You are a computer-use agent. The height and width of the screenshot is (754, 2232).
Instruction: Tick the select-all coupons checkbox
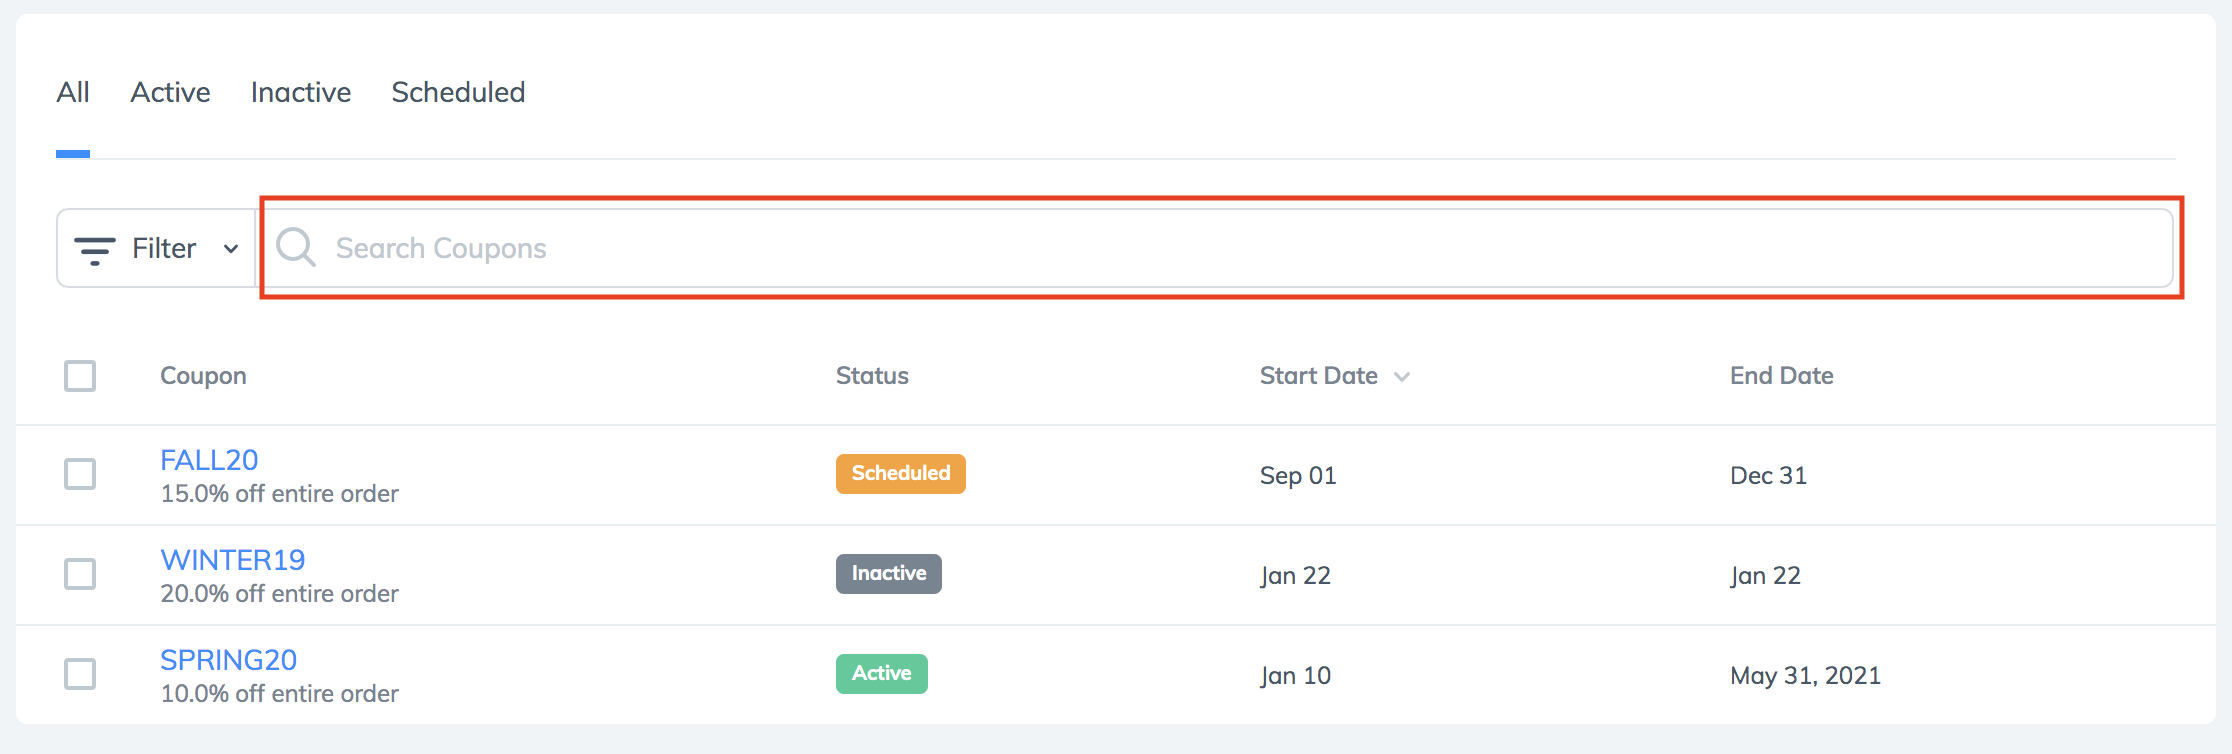pos(80,376)
